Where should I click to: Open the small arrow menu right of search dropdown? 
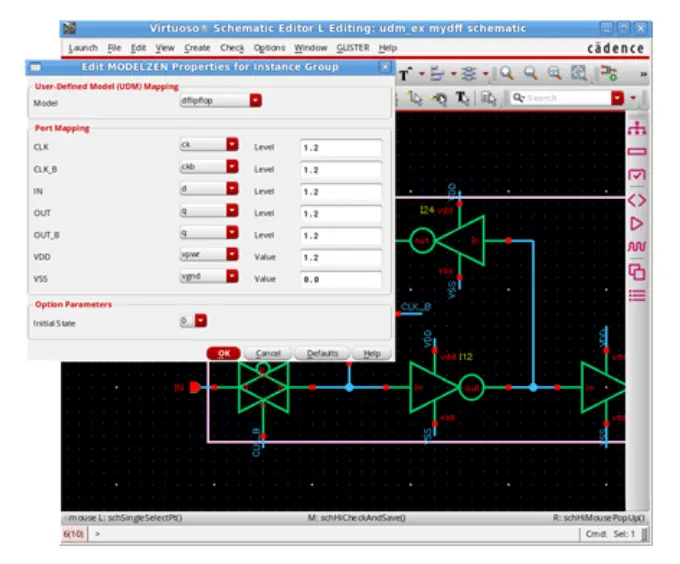[x=633, y=98]
